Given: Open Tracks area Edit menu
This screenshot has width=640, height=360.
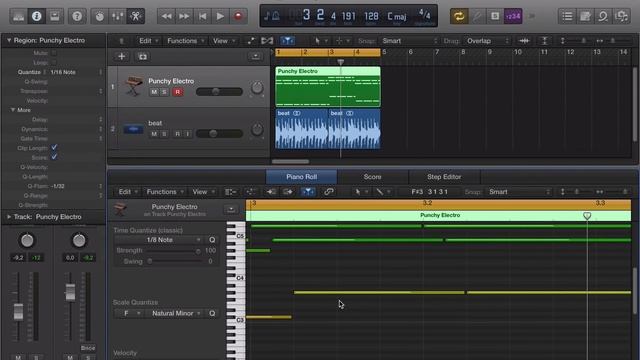Looking at the screenshot, I should point(148,41).
